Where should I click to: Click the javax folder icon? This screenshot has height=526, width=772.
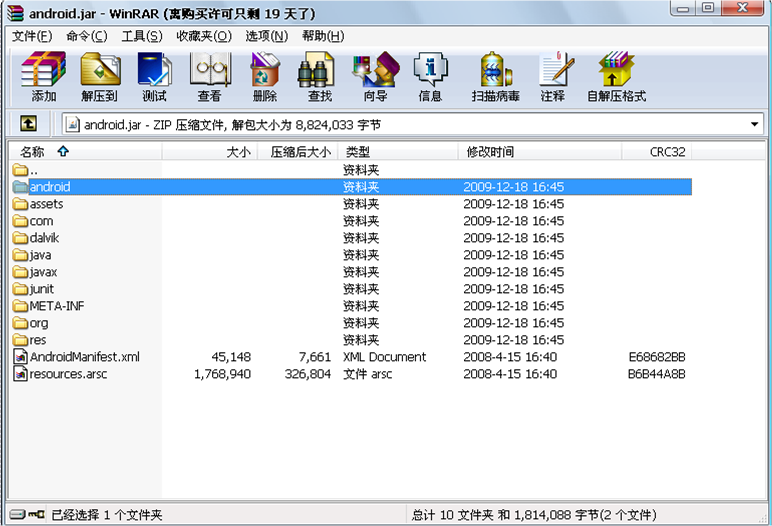(x=20, y=272)
